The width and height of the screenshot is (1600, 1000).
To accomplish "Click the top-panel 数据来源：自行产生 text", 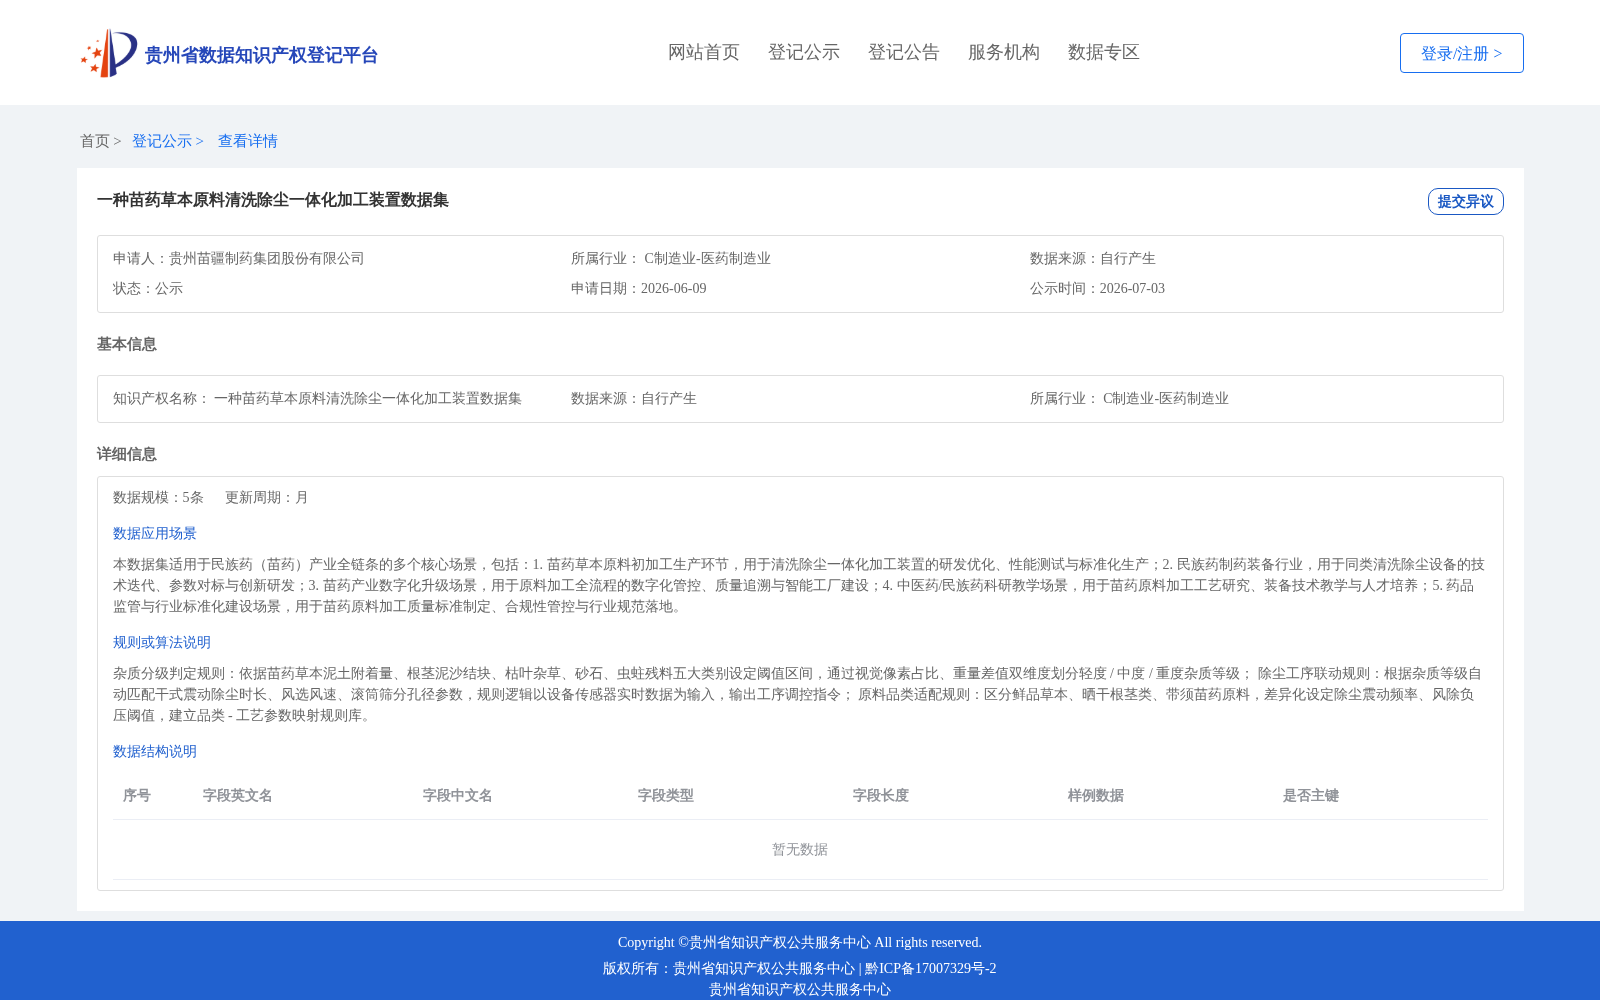I will pos(1093,258).
